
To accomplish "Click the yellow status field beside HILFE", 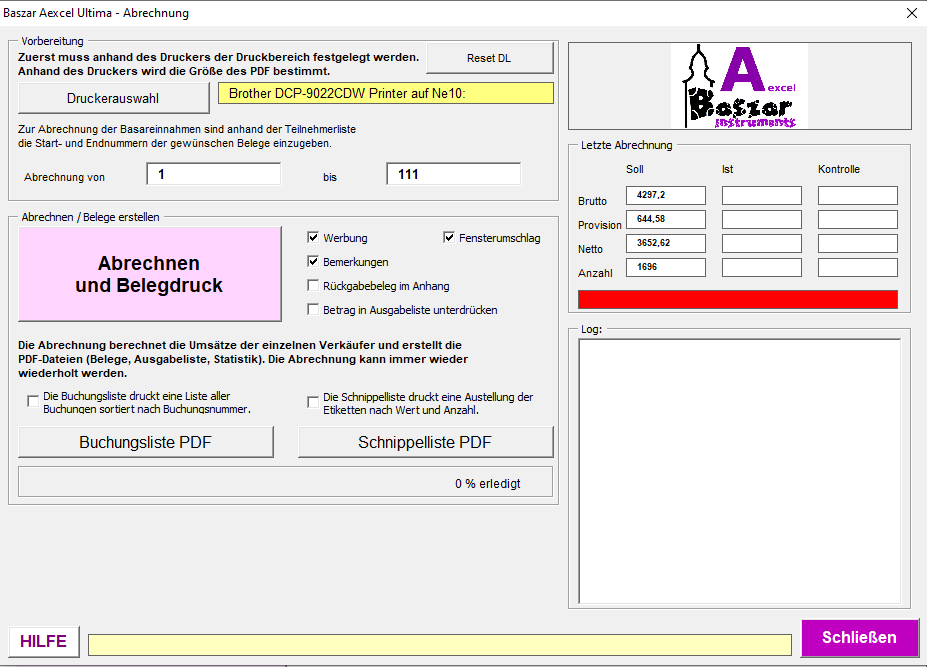I will 440,645.
